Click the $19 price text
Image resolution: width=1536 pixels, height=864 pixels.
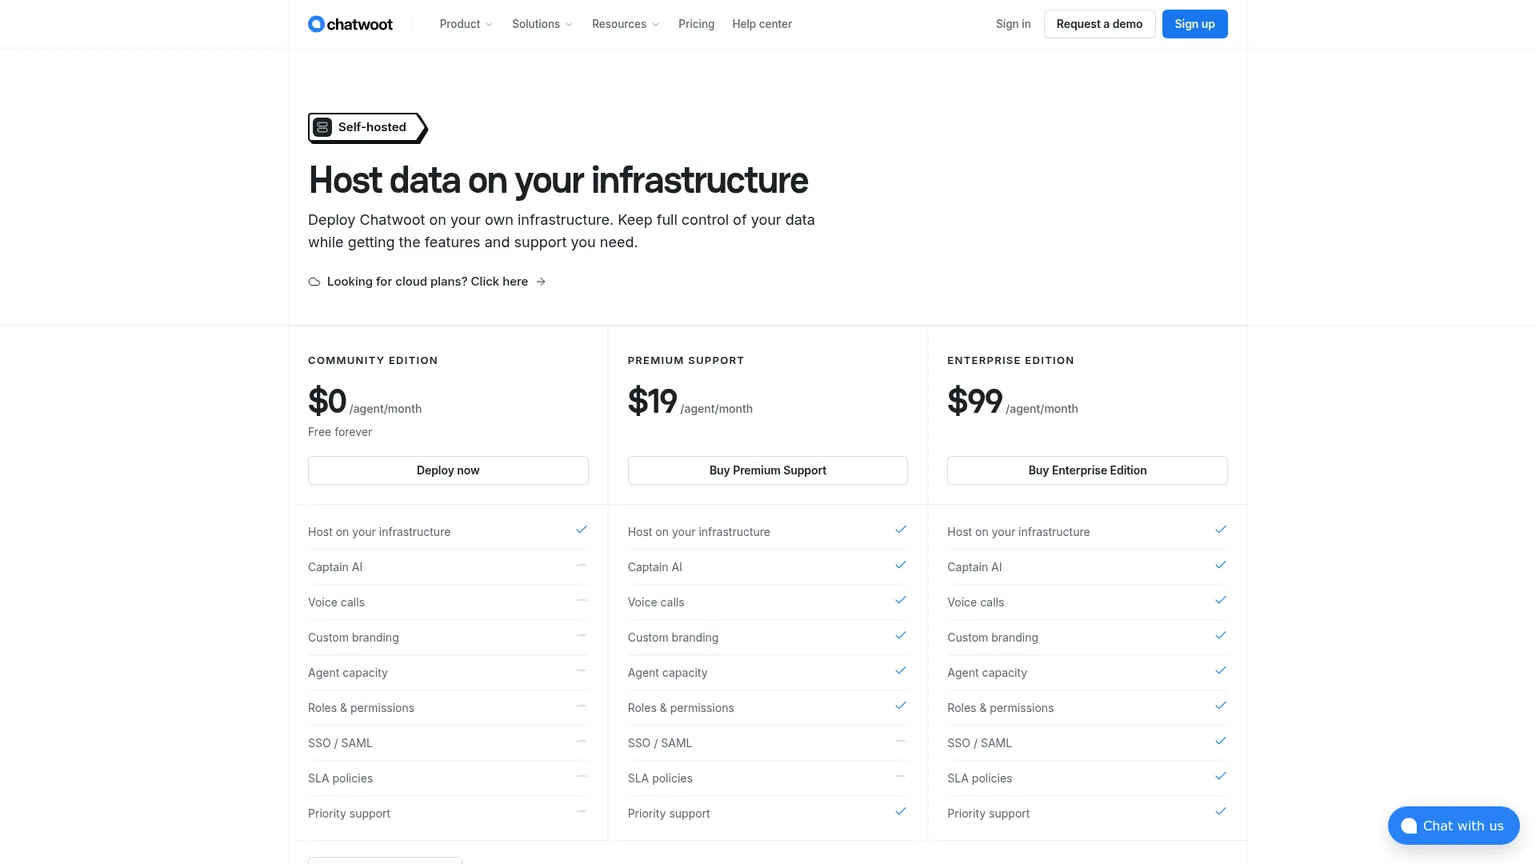pos(652,401)
